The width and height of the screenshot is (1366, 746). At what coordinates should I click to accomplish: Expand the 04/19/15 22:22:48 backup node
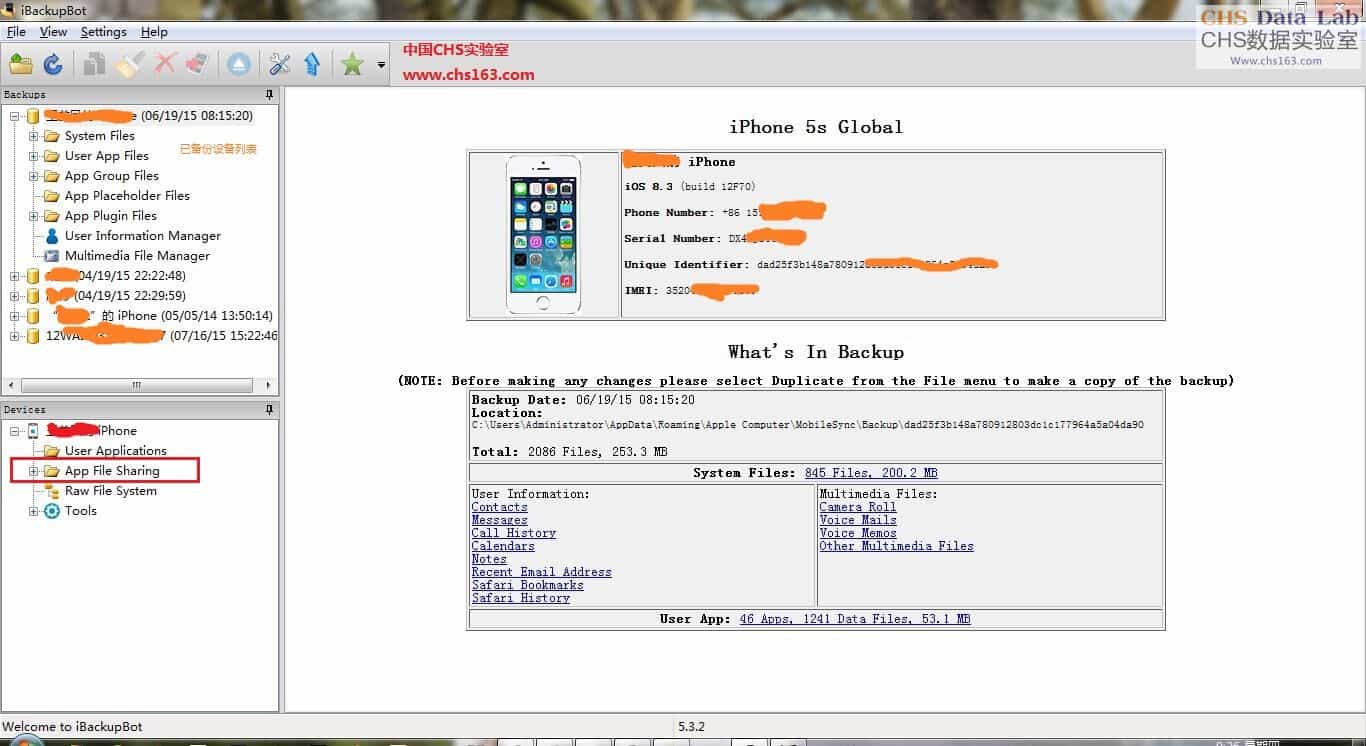tap(15, 276)
